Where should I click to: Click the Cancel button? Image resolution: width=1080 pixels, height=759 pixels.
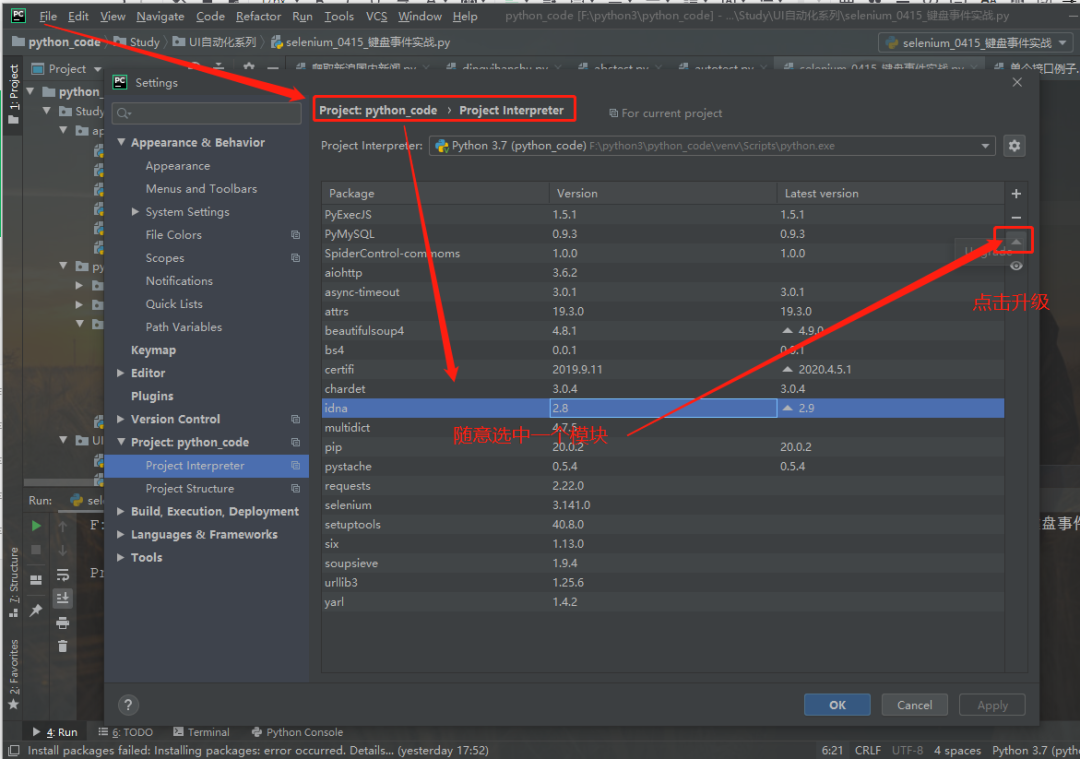pyautogui.click(x=914, y=705)
